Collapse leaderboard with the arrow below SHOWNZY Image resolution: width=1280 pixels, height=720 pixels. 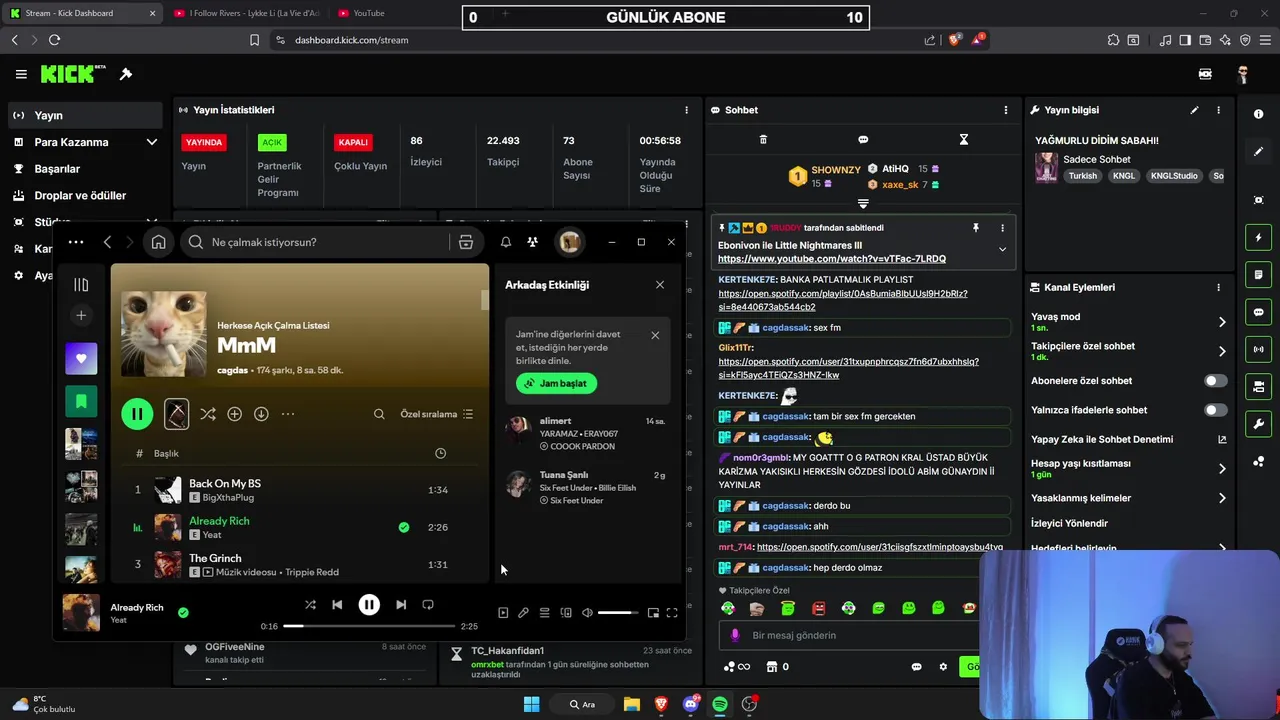[863, 203]
